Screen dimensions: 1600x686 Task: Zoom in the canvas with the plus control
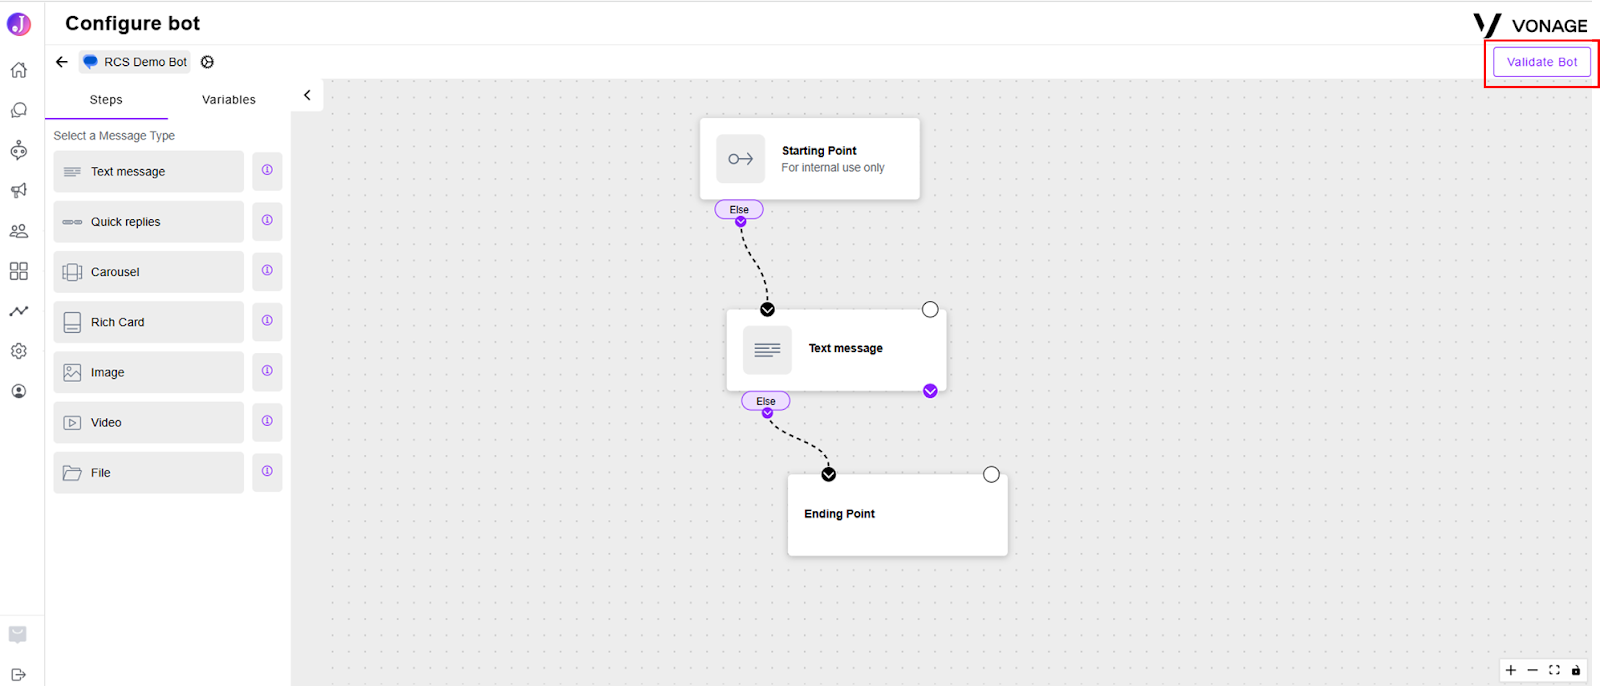point(1510,670)
